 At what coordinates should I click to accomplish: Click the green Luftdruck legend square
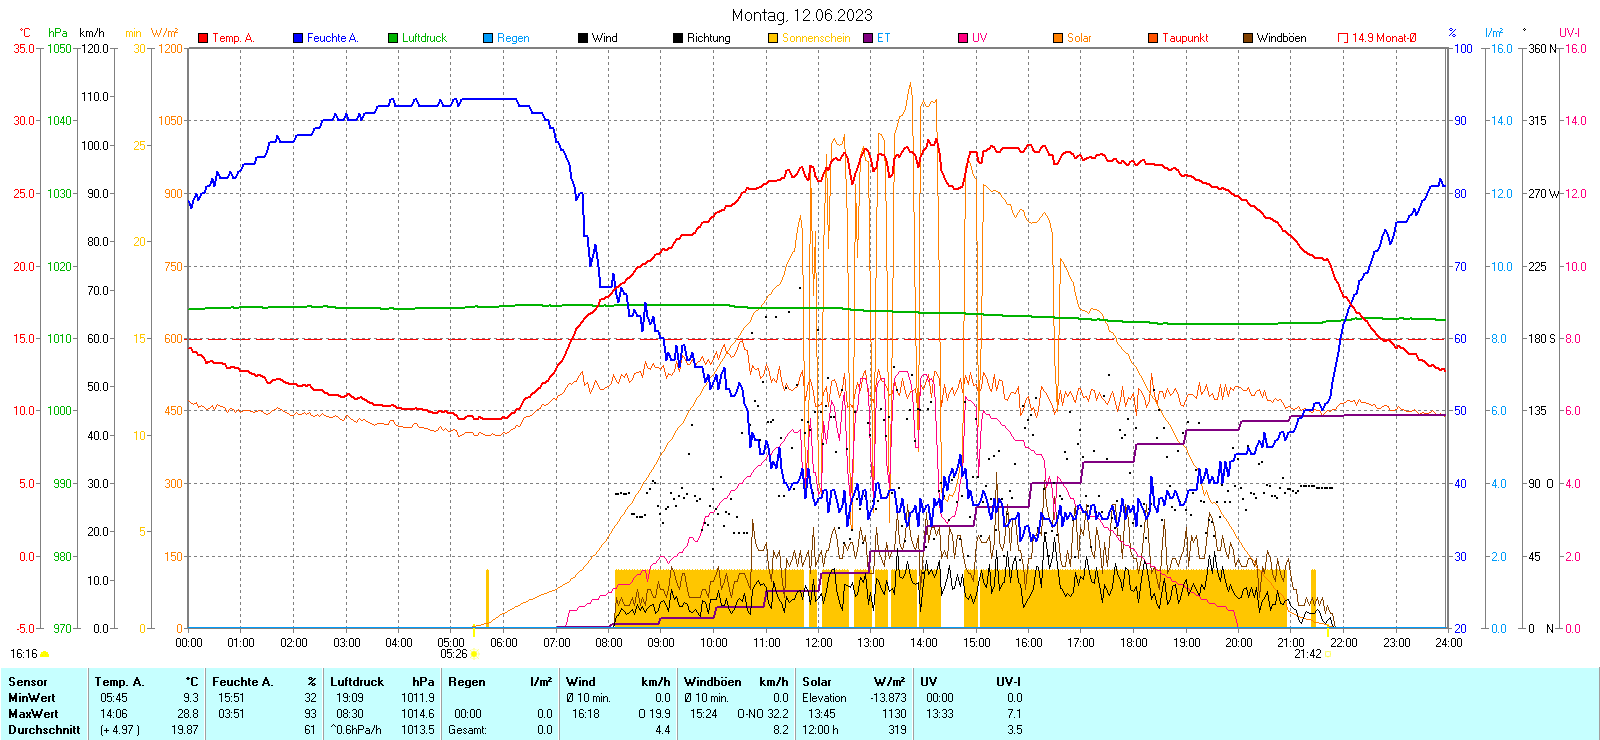[393, 38]
